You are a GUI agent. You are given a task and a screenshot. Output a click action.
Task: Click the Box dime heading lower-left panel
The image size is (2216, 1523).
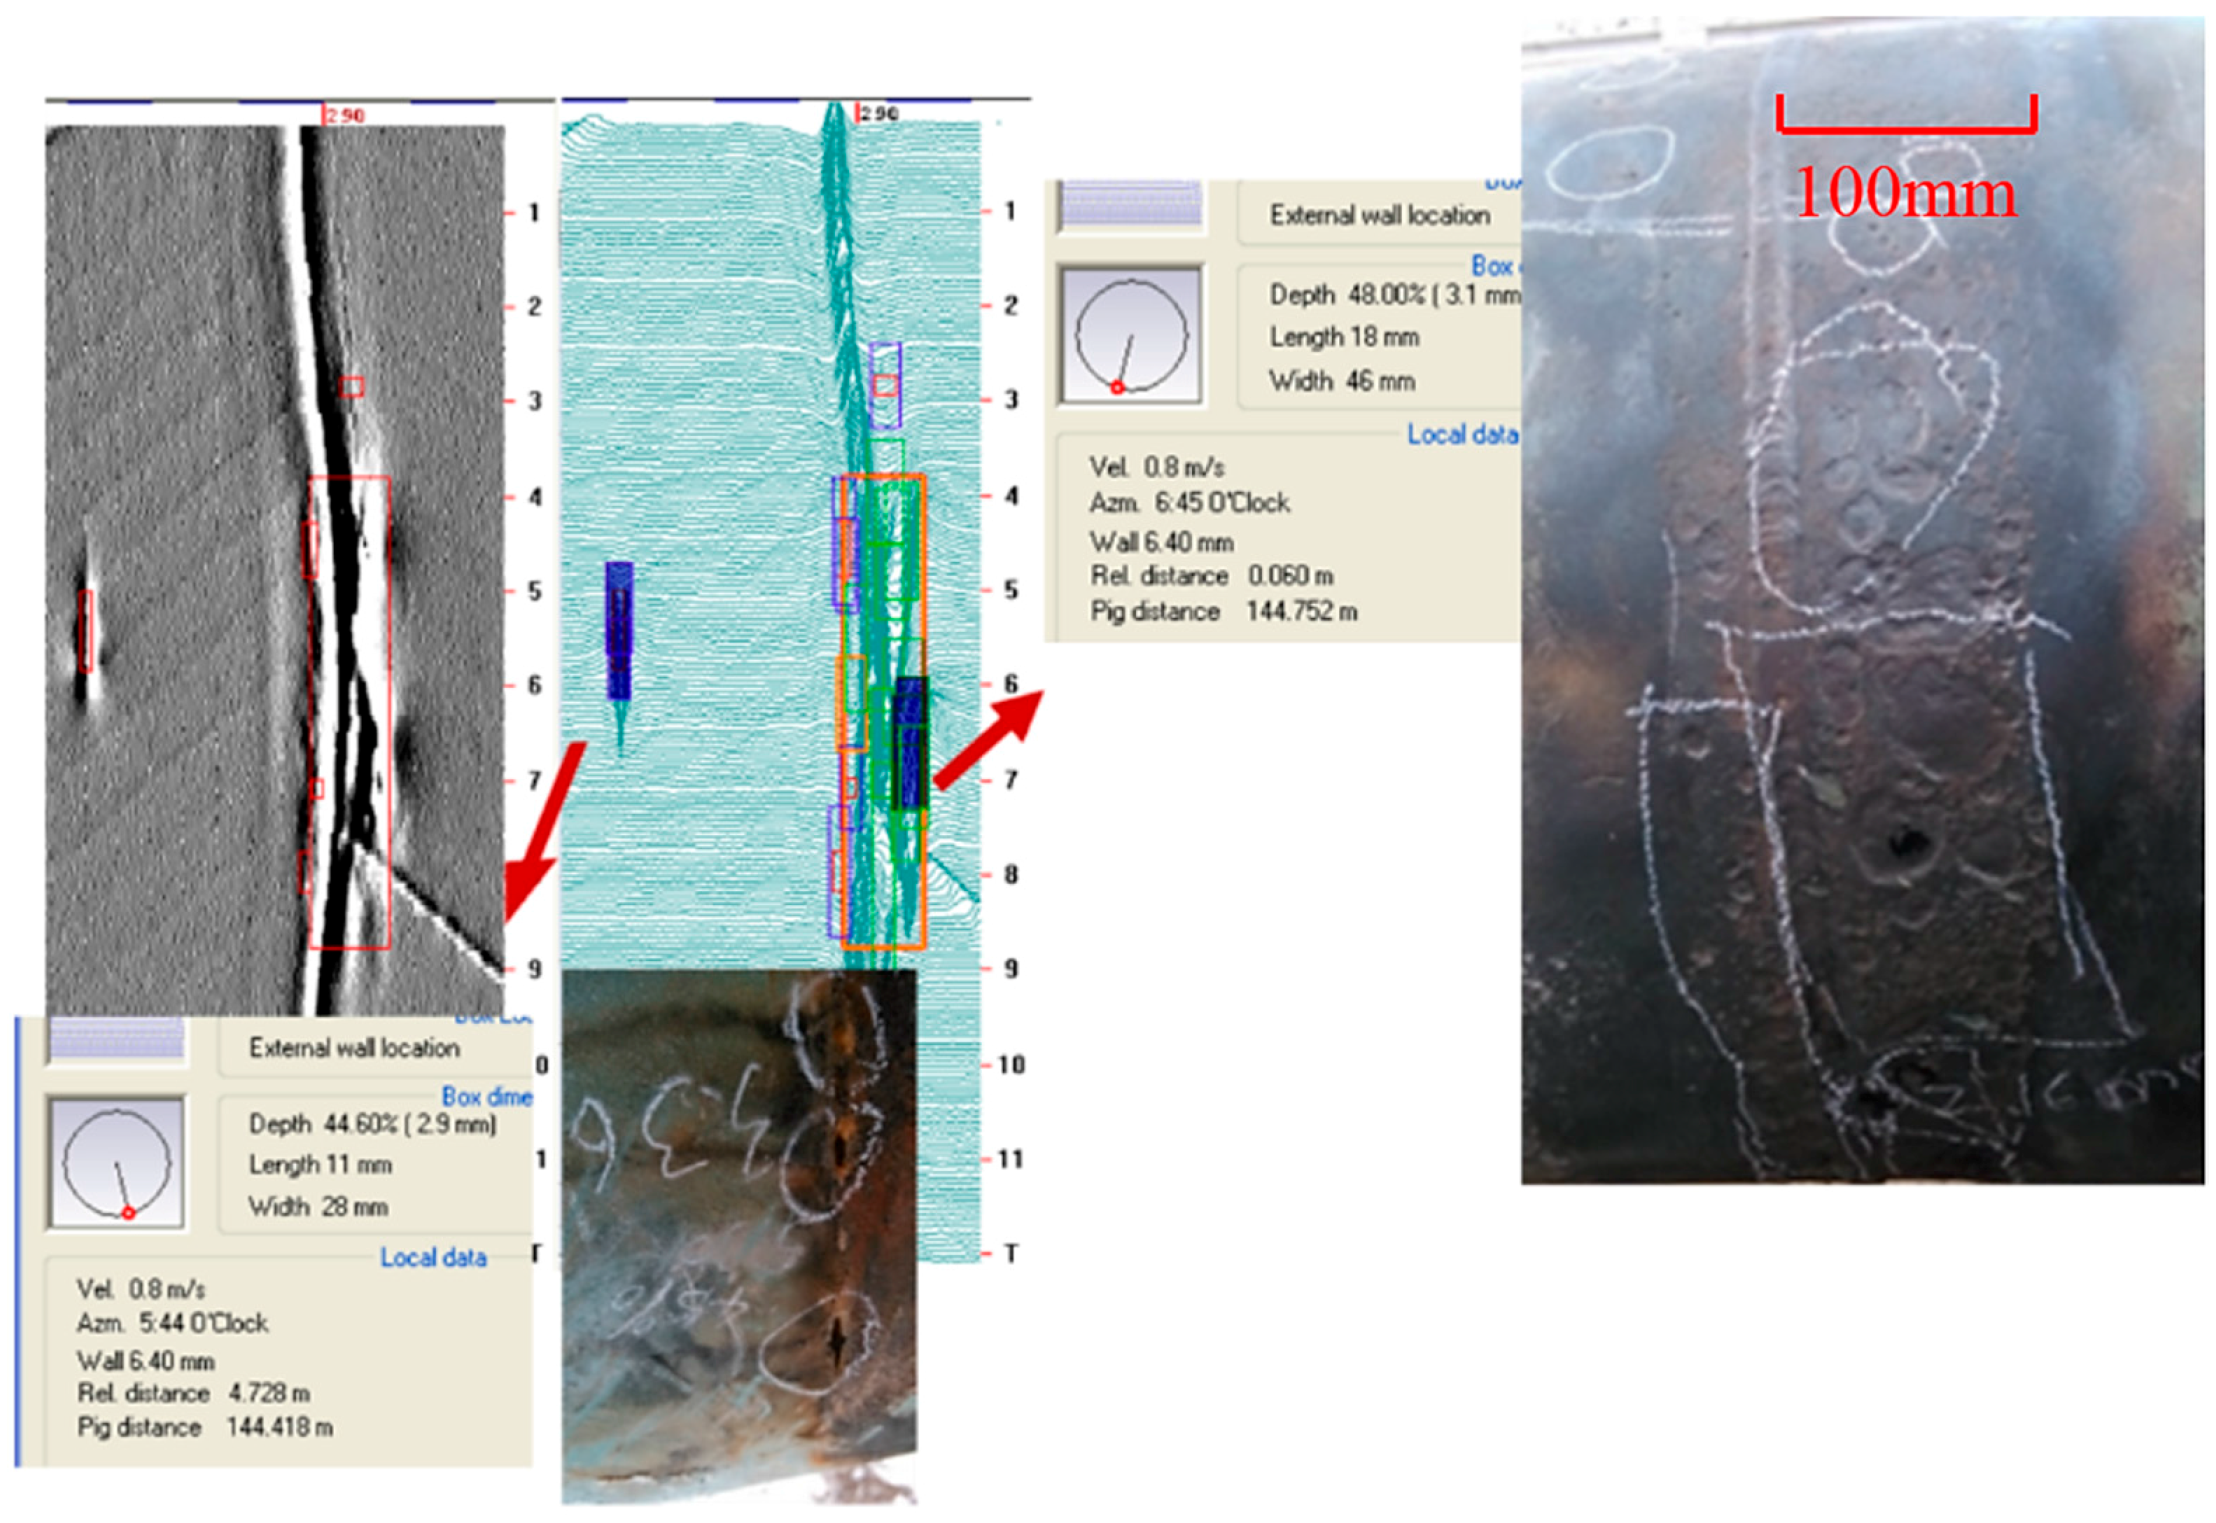click(486, 1097)
